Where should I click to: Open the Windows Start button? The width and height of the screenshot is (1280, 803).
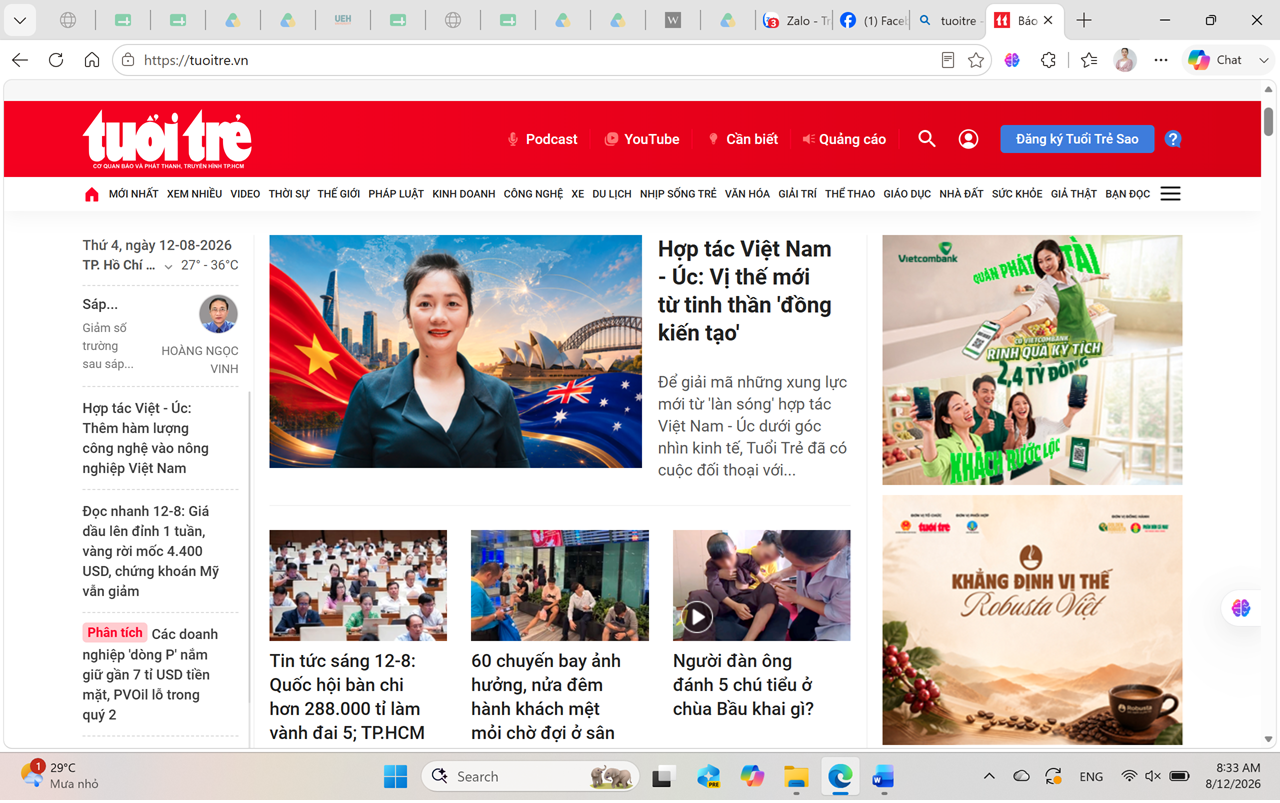pyautogui.click(x=395, y=776)
